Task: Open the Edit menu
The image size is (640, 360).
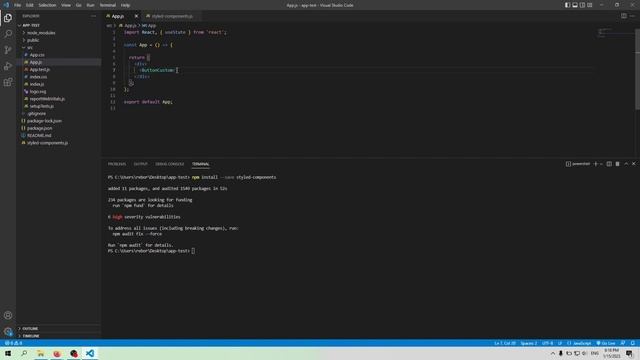Action: (30, 5)
